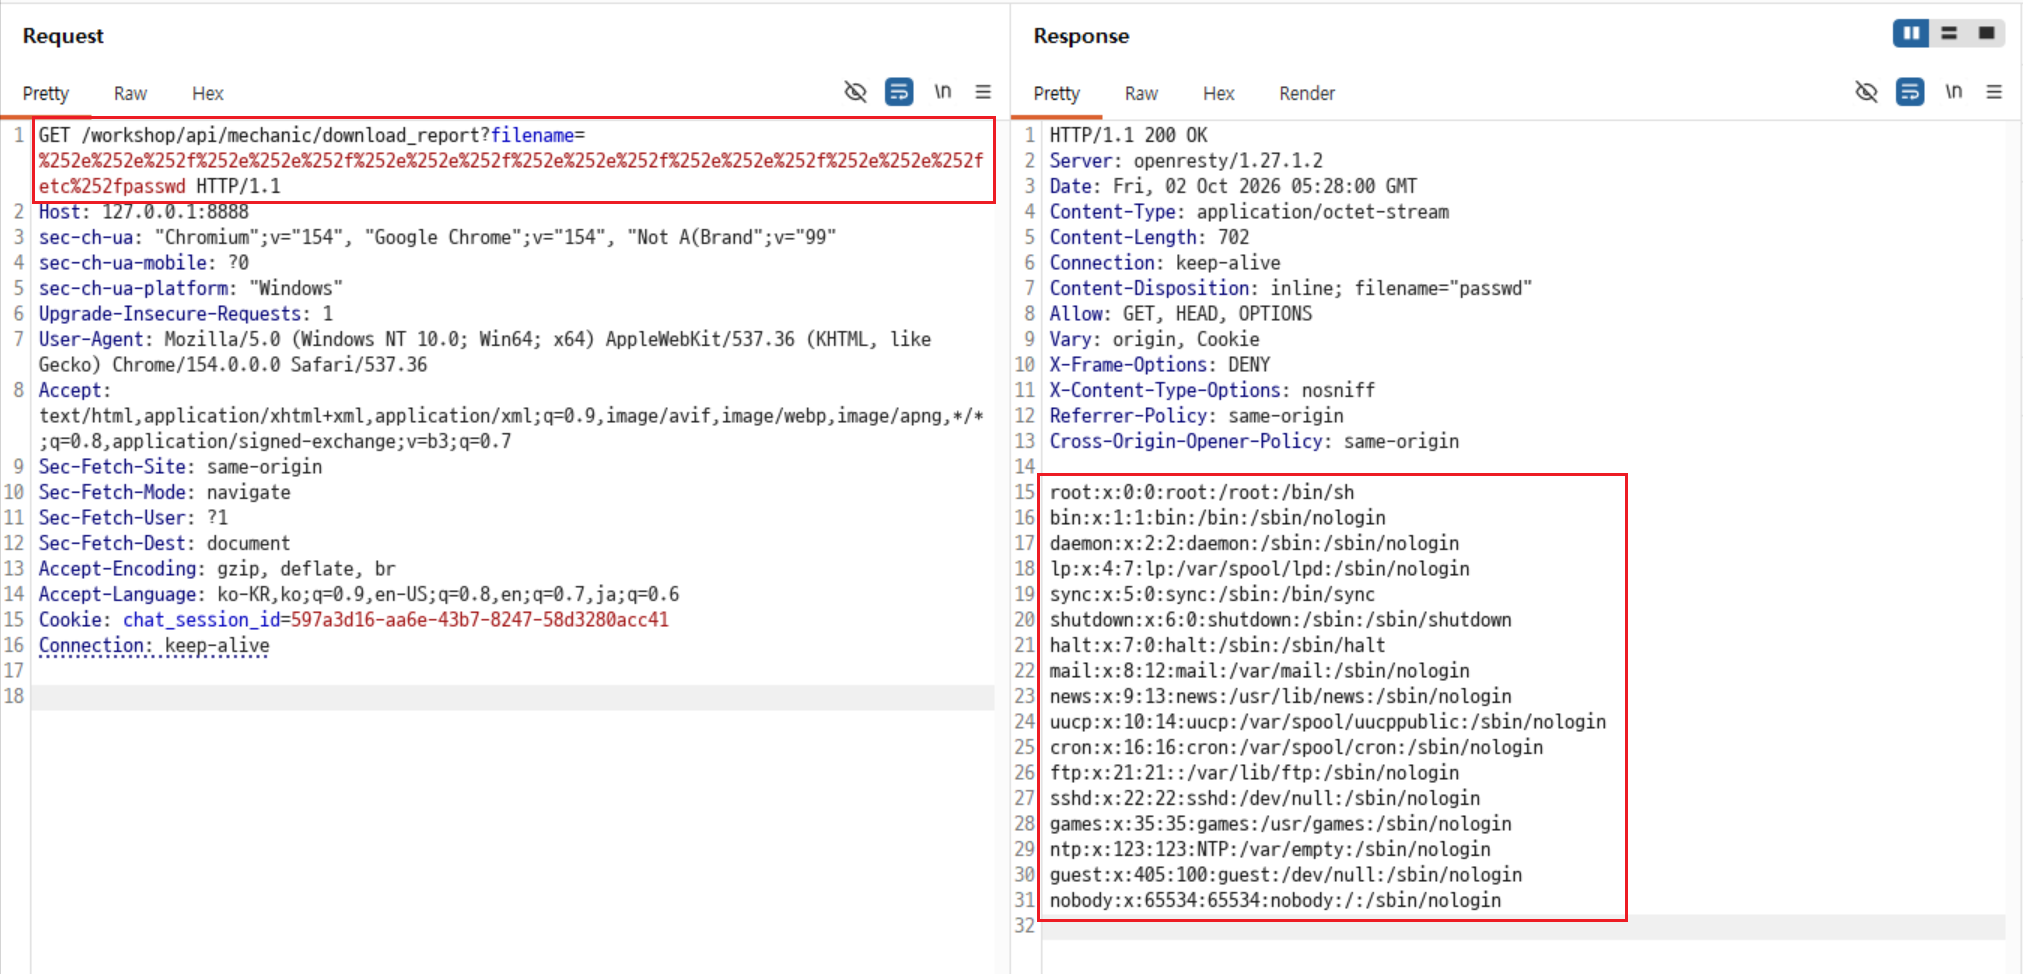Toggle show newline characters in Request panel
Screen dimensions: 2023x974
tap(942, 92)
